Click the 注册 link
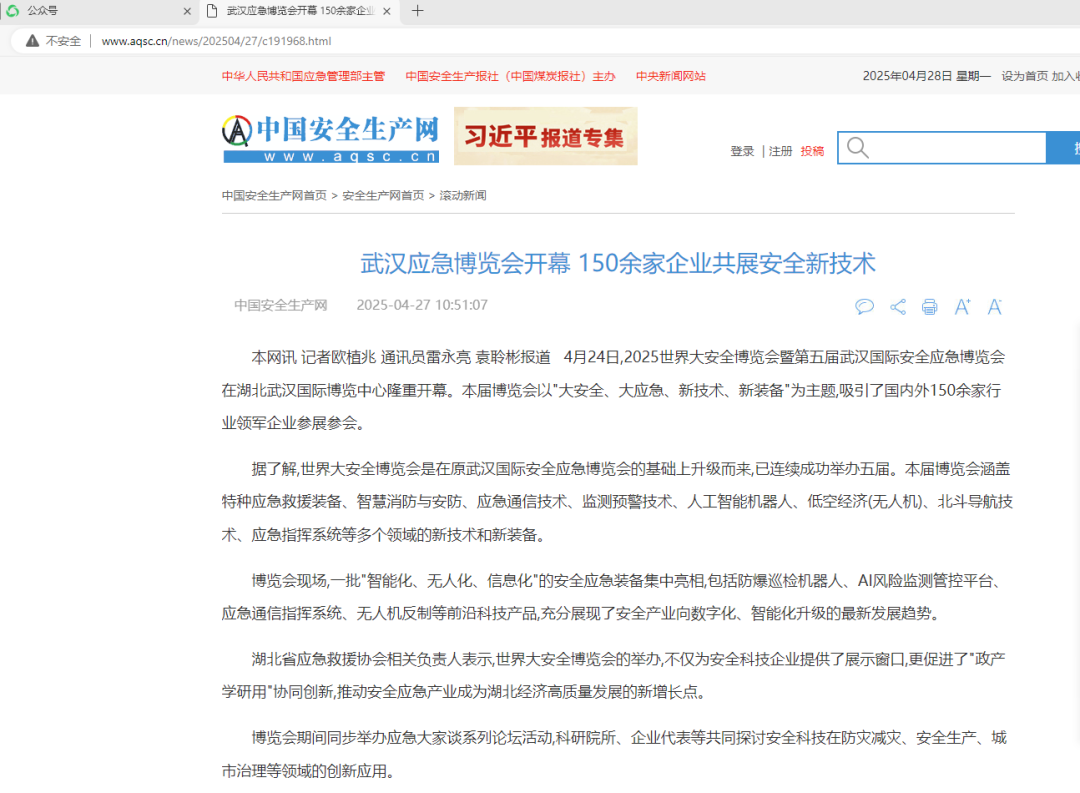The width and height of the screenshot is (1080, 793). click(x=780, y=149)
